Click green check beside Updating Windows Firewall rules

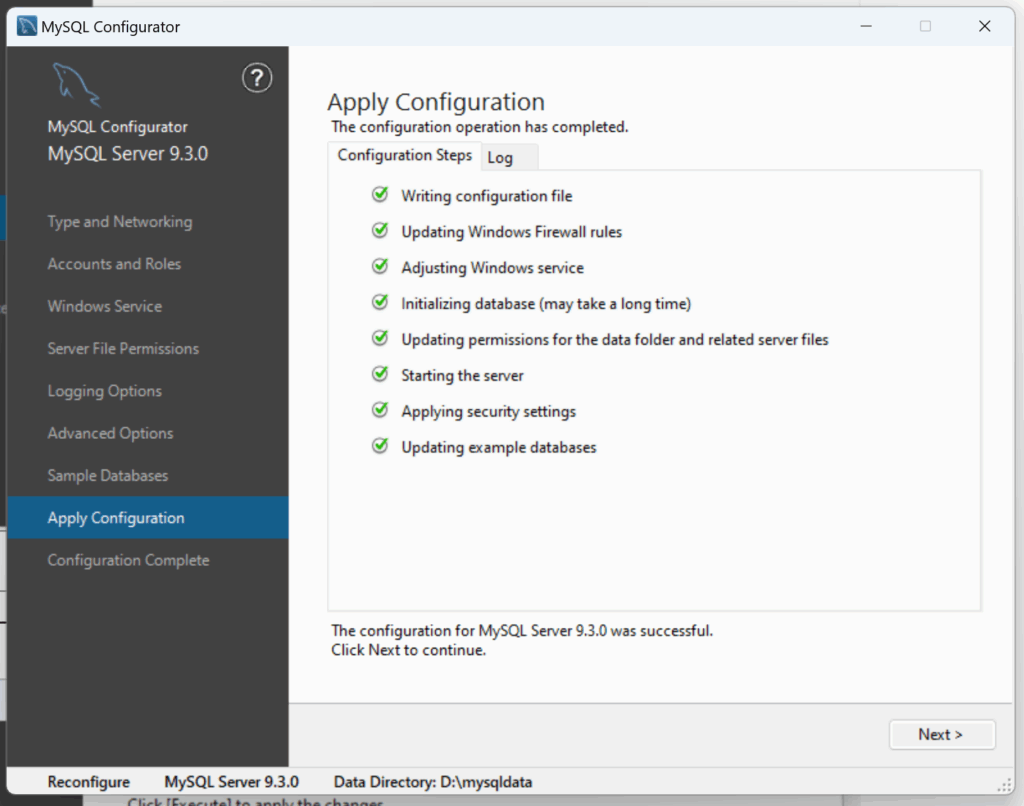(380, 231)
